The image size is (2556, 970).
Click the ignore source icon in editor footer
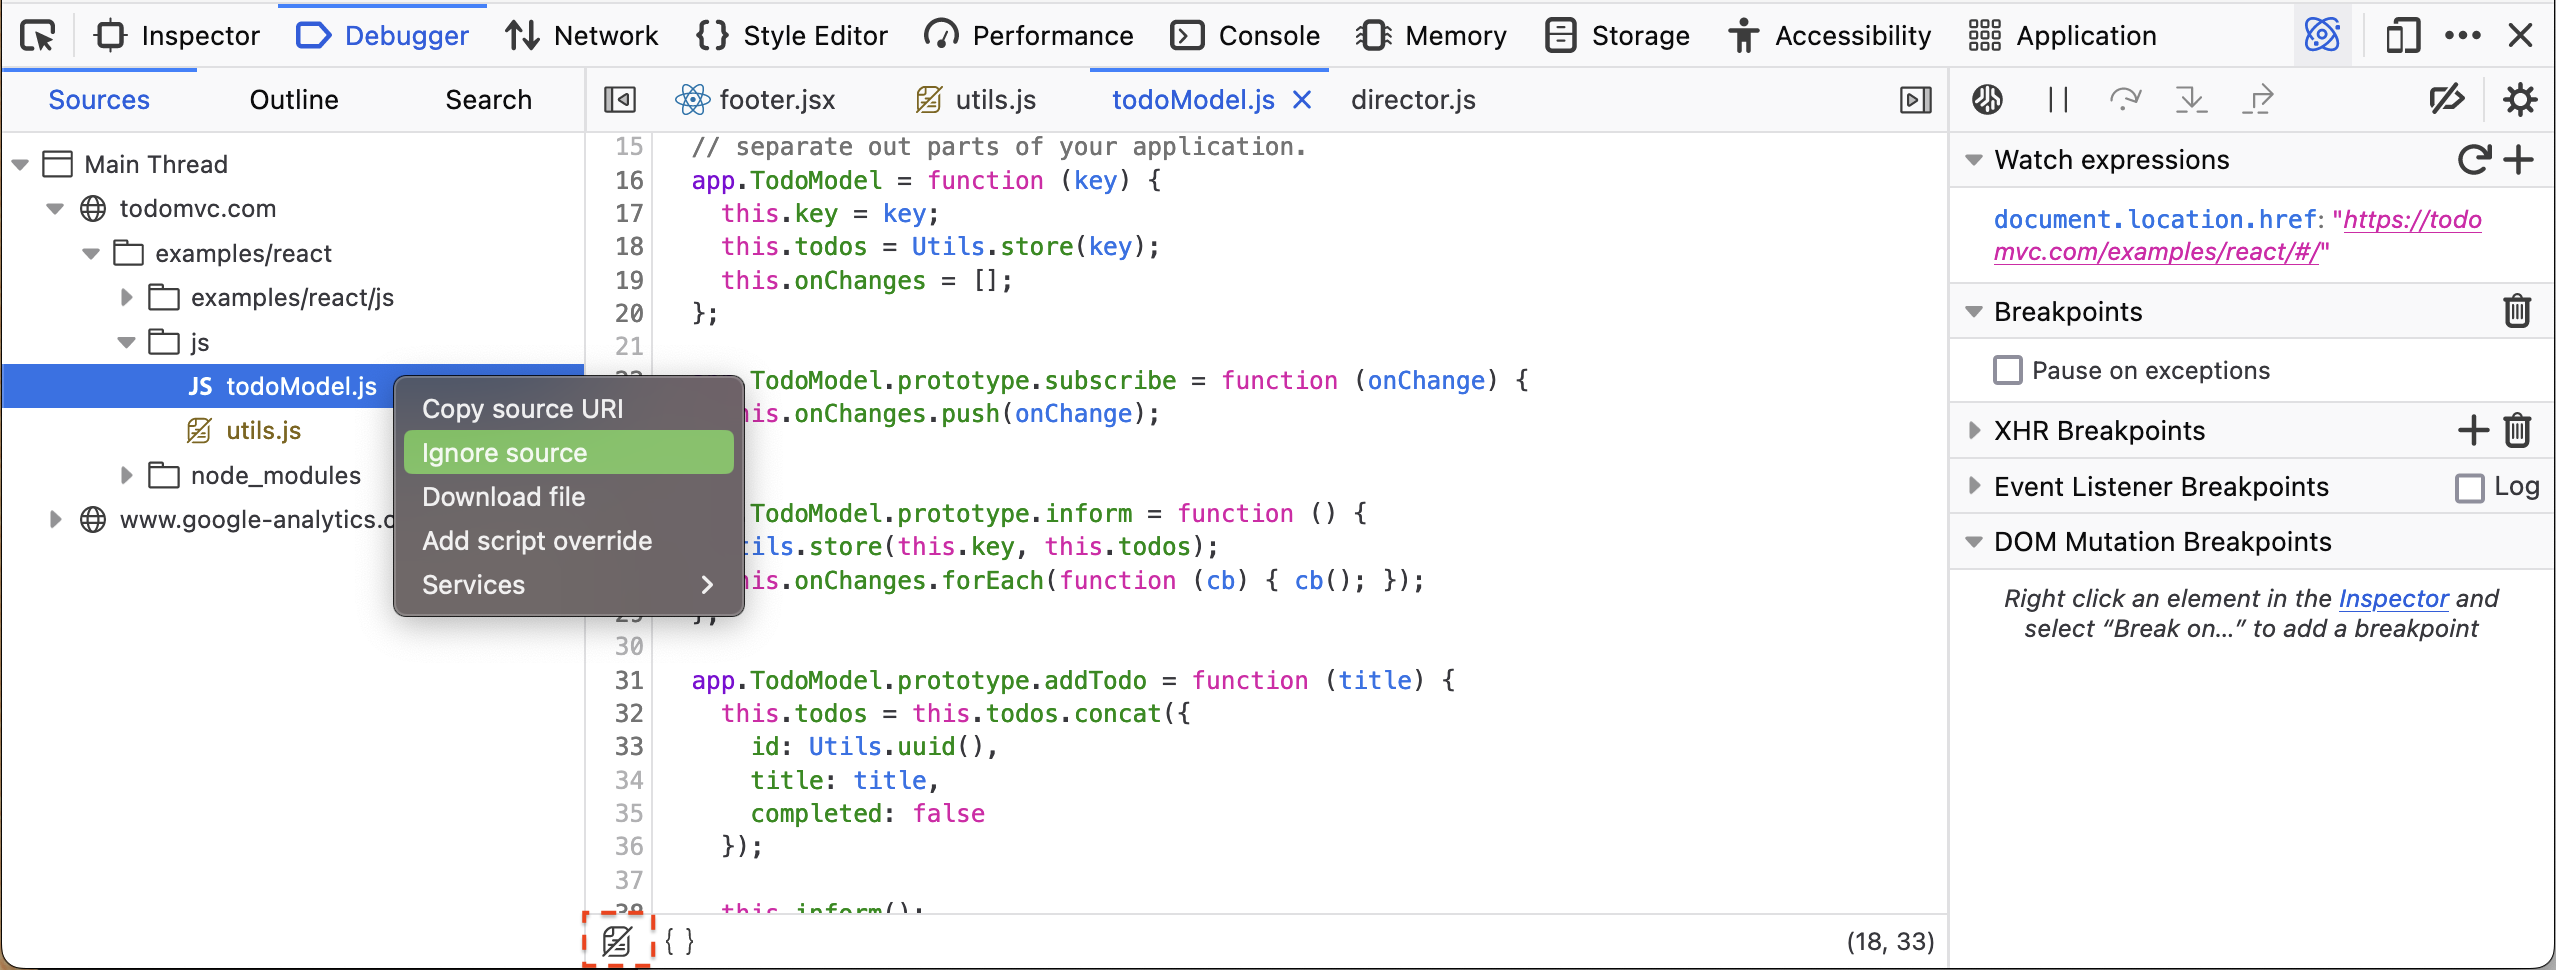click(x=617, y=941)
